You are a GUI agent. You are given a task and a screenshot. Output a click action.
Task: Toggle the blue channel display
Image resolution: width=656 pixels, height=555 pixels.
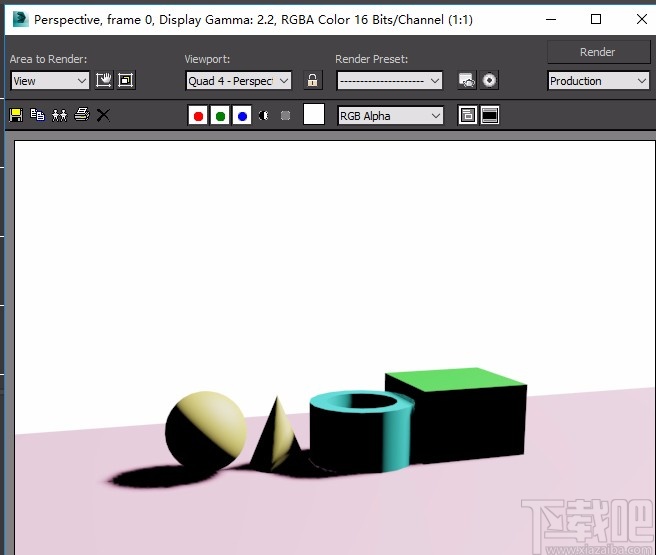242,116
